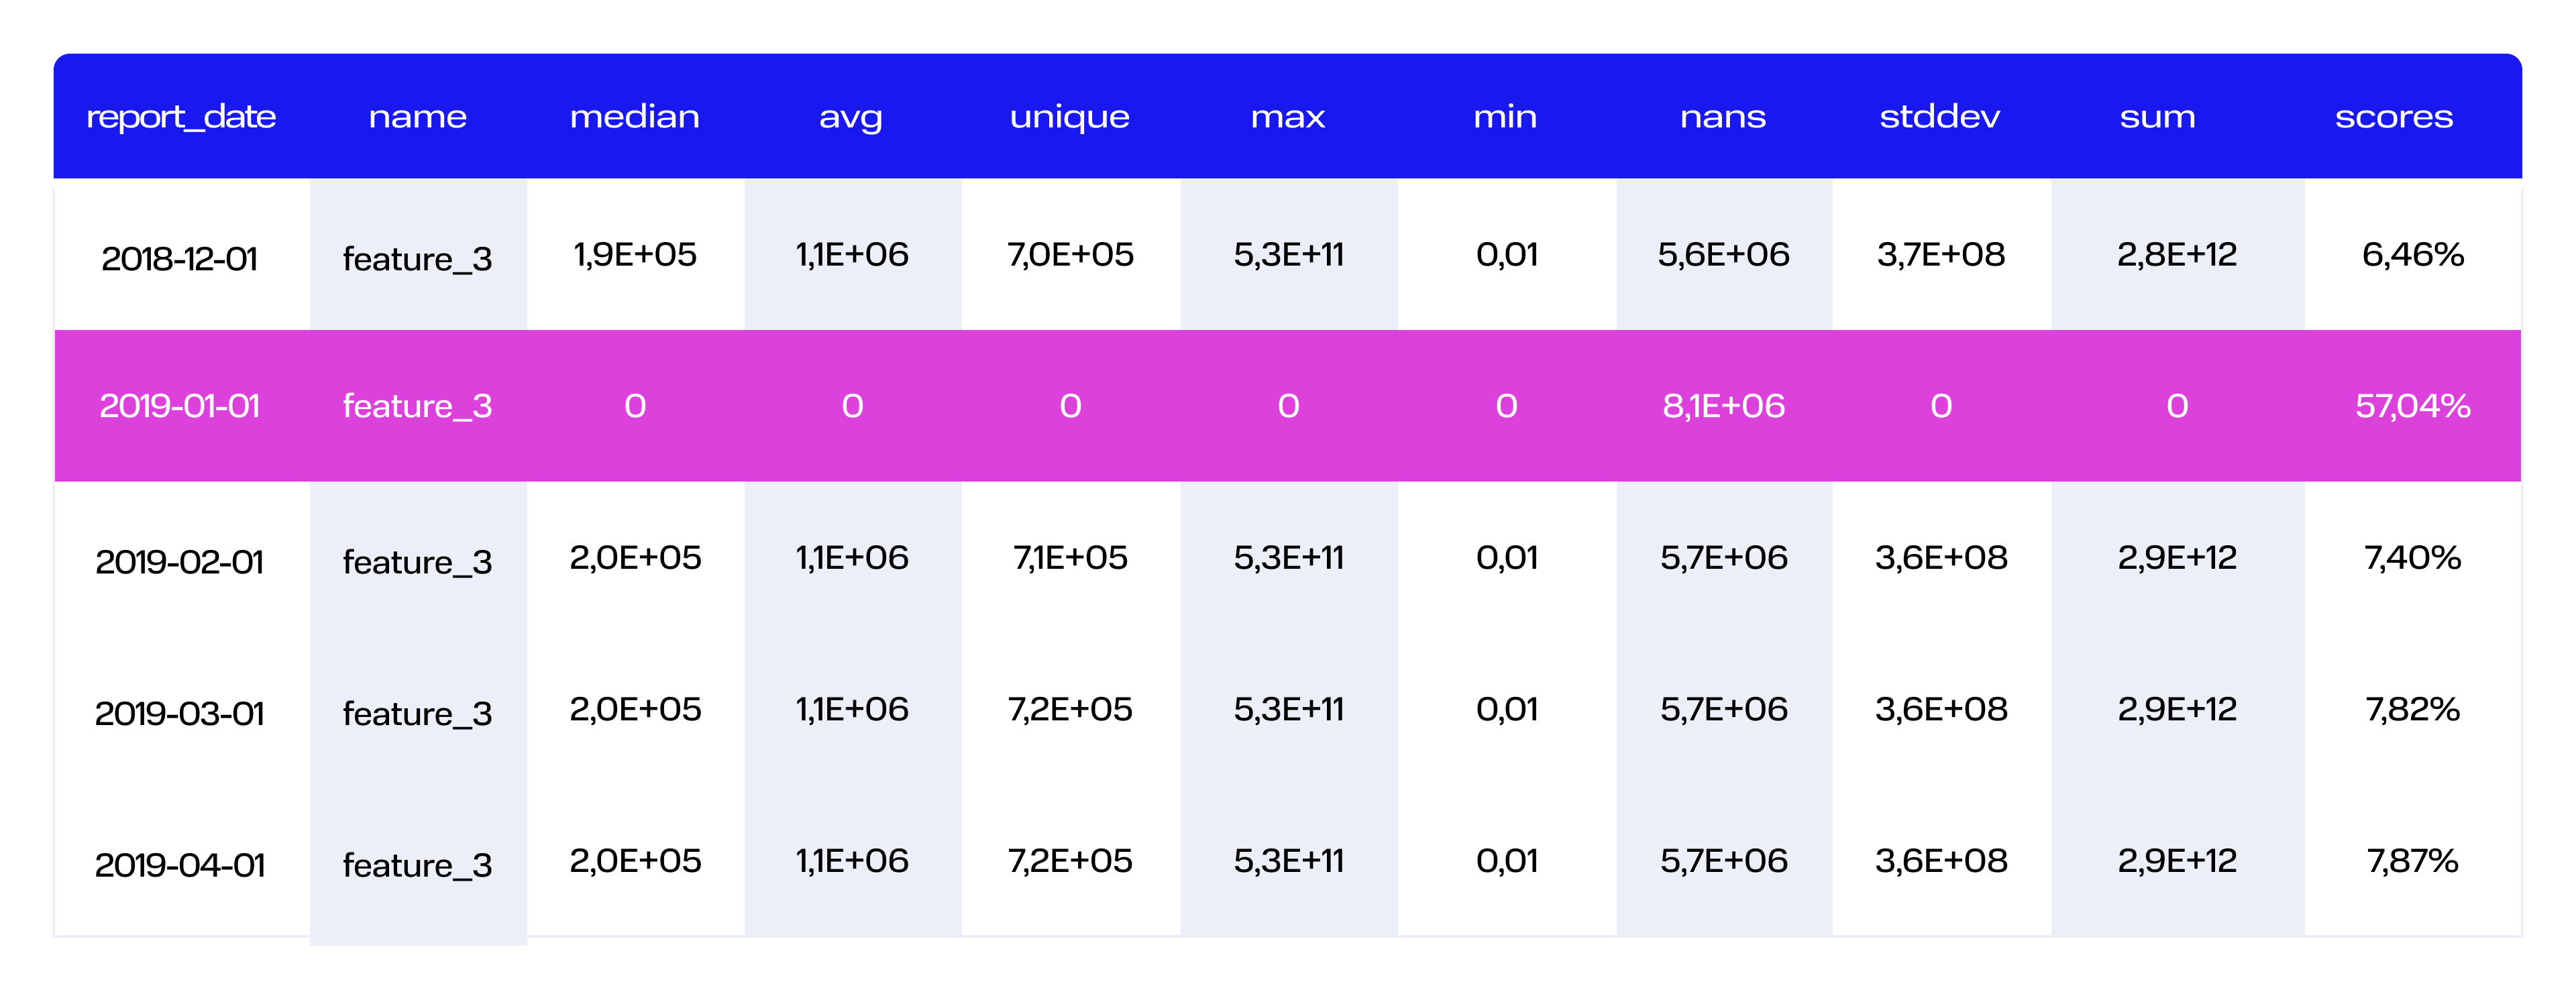2576x990 pixels.
Task: Click the 2019-03-01 date cell
Action: pyautogui.click(x=180, y=714)
